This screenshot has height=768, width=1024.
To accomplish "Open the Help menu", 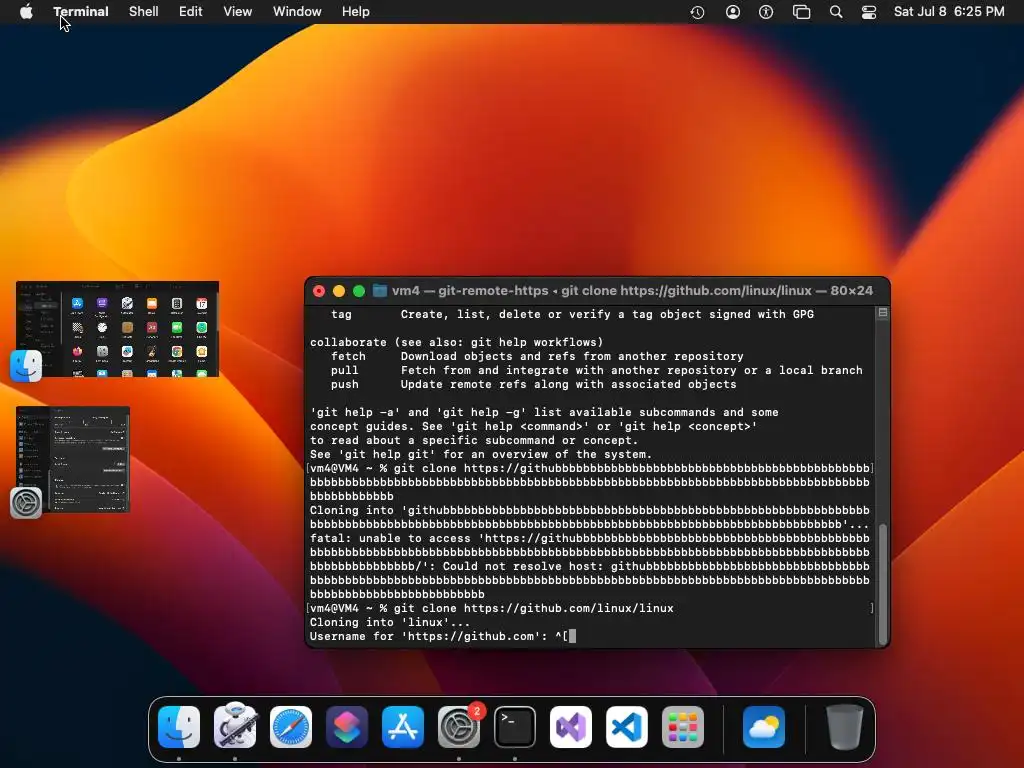I will 356,12.
